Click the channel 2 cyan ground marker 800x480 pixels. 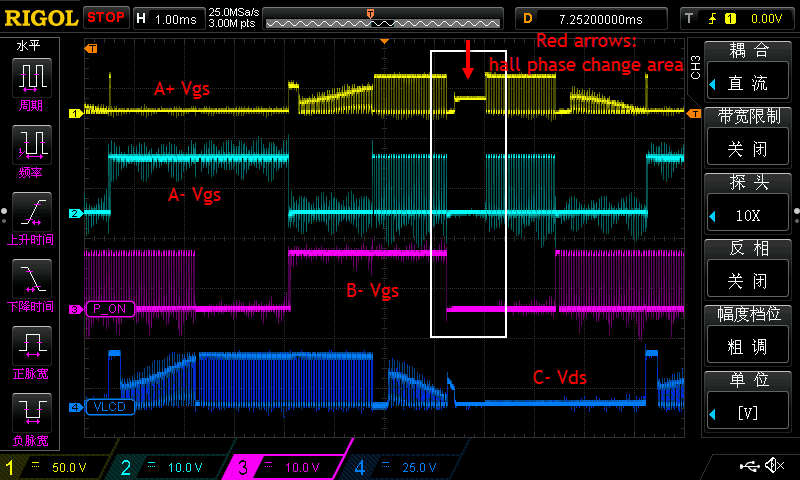(76, 213)
